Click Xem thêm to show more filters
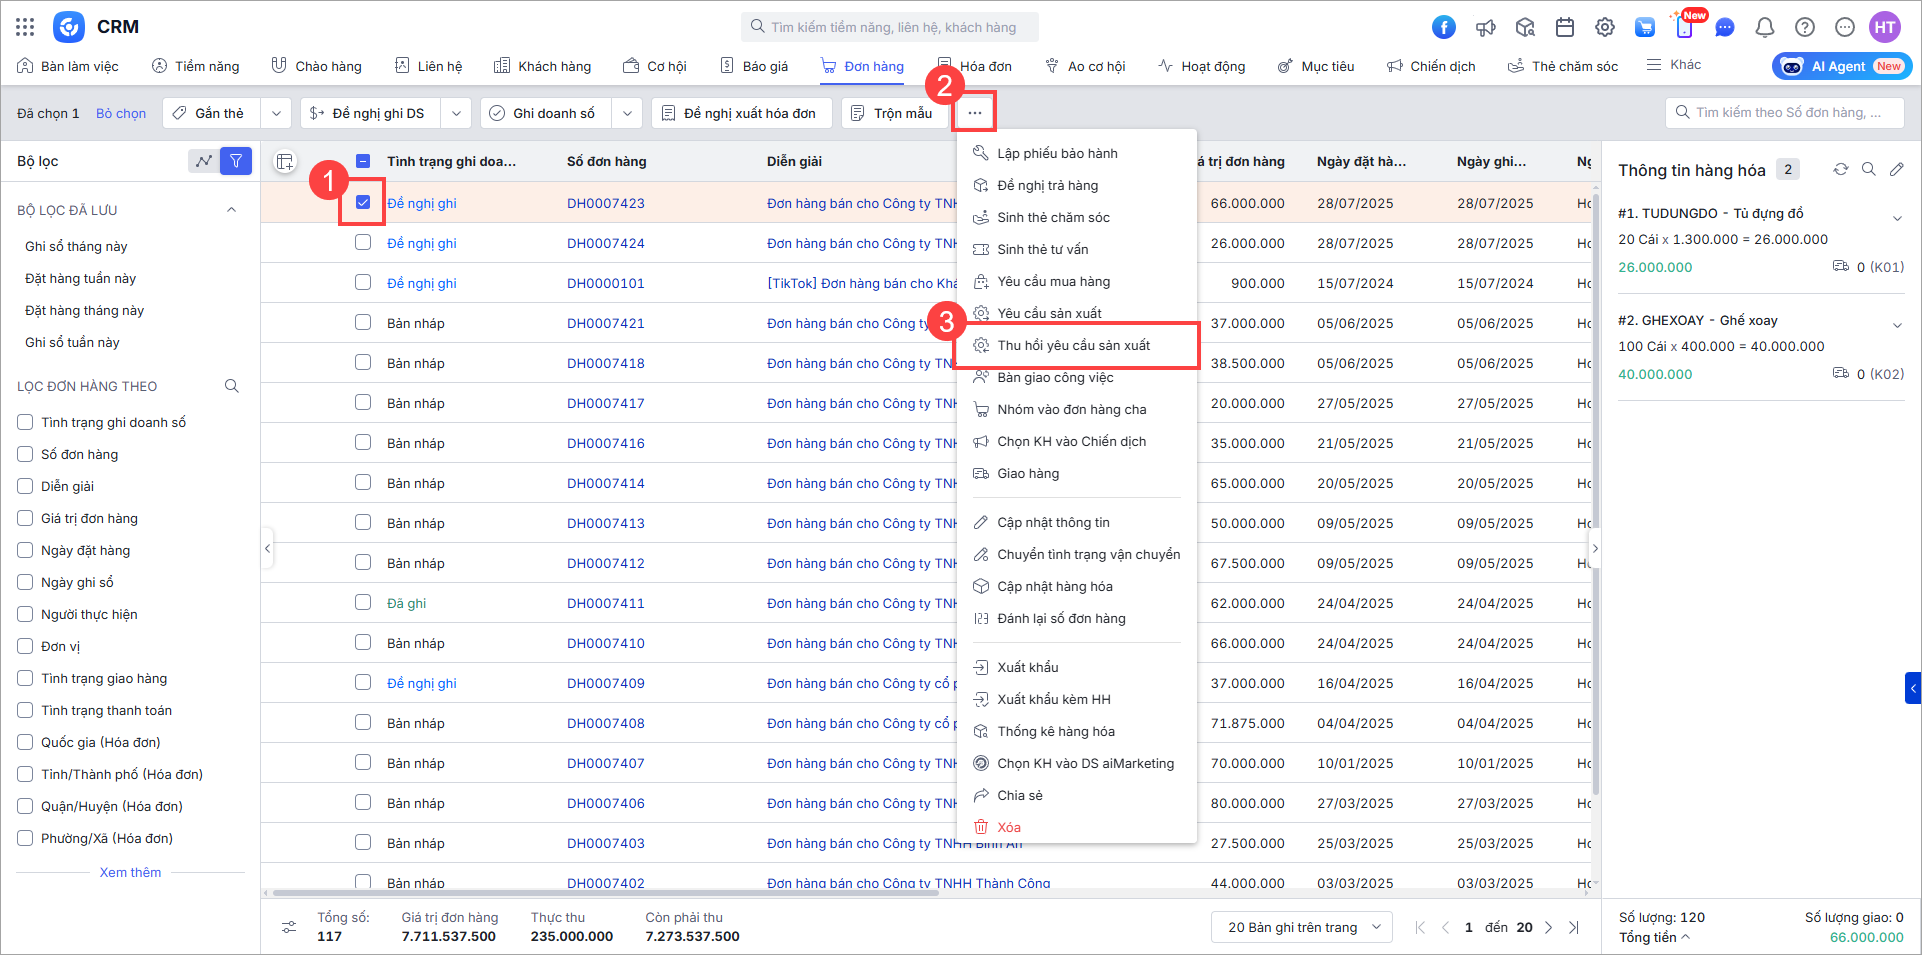This screenshot has width=1922, height=955. (x=130, y=872)
